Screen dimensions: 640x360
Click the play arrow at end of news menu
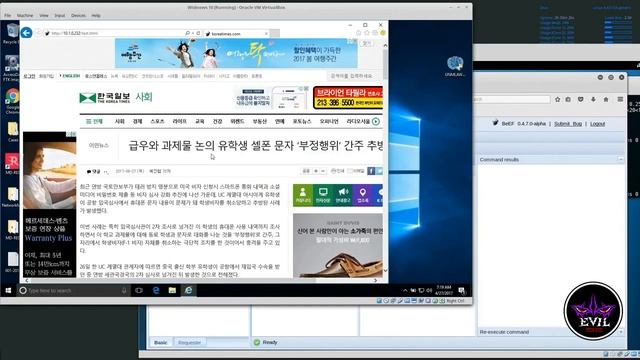click(x=376, y=122)
